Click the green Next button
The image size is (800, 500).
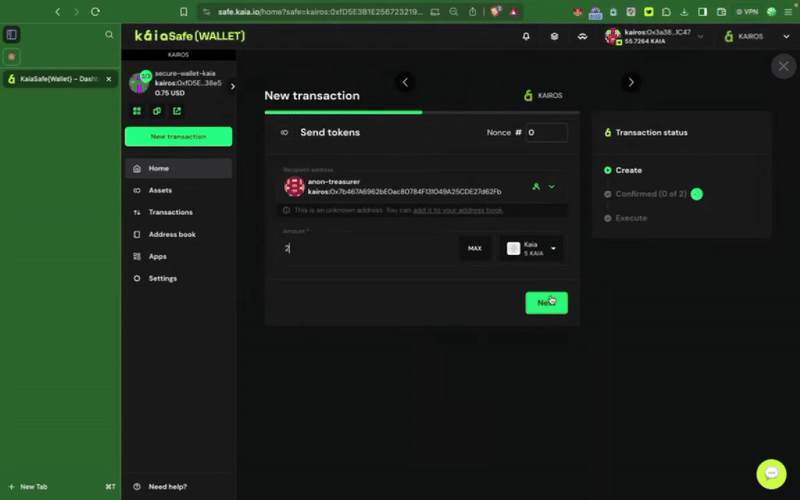(546, 303)
